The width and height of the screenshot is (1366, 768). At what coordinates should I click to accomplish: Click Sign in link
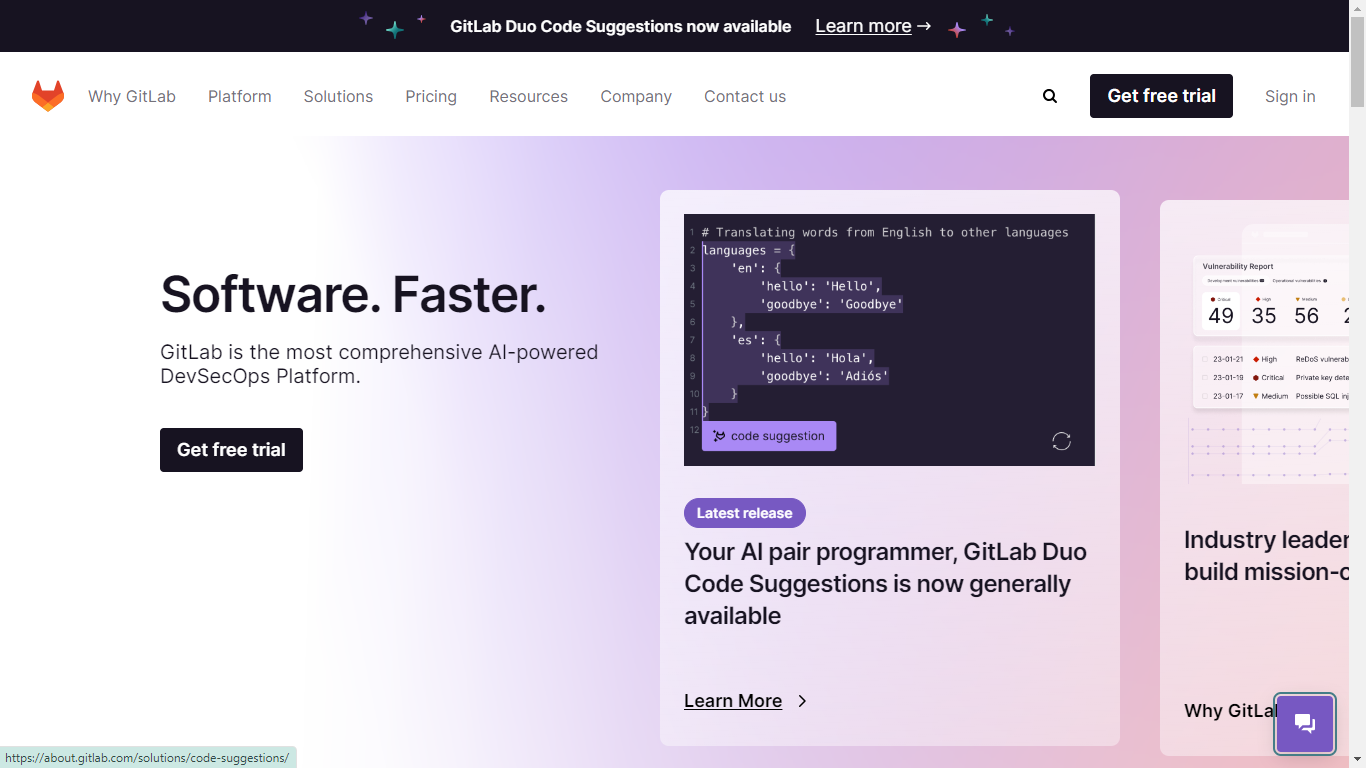(x=1290, y=96)
